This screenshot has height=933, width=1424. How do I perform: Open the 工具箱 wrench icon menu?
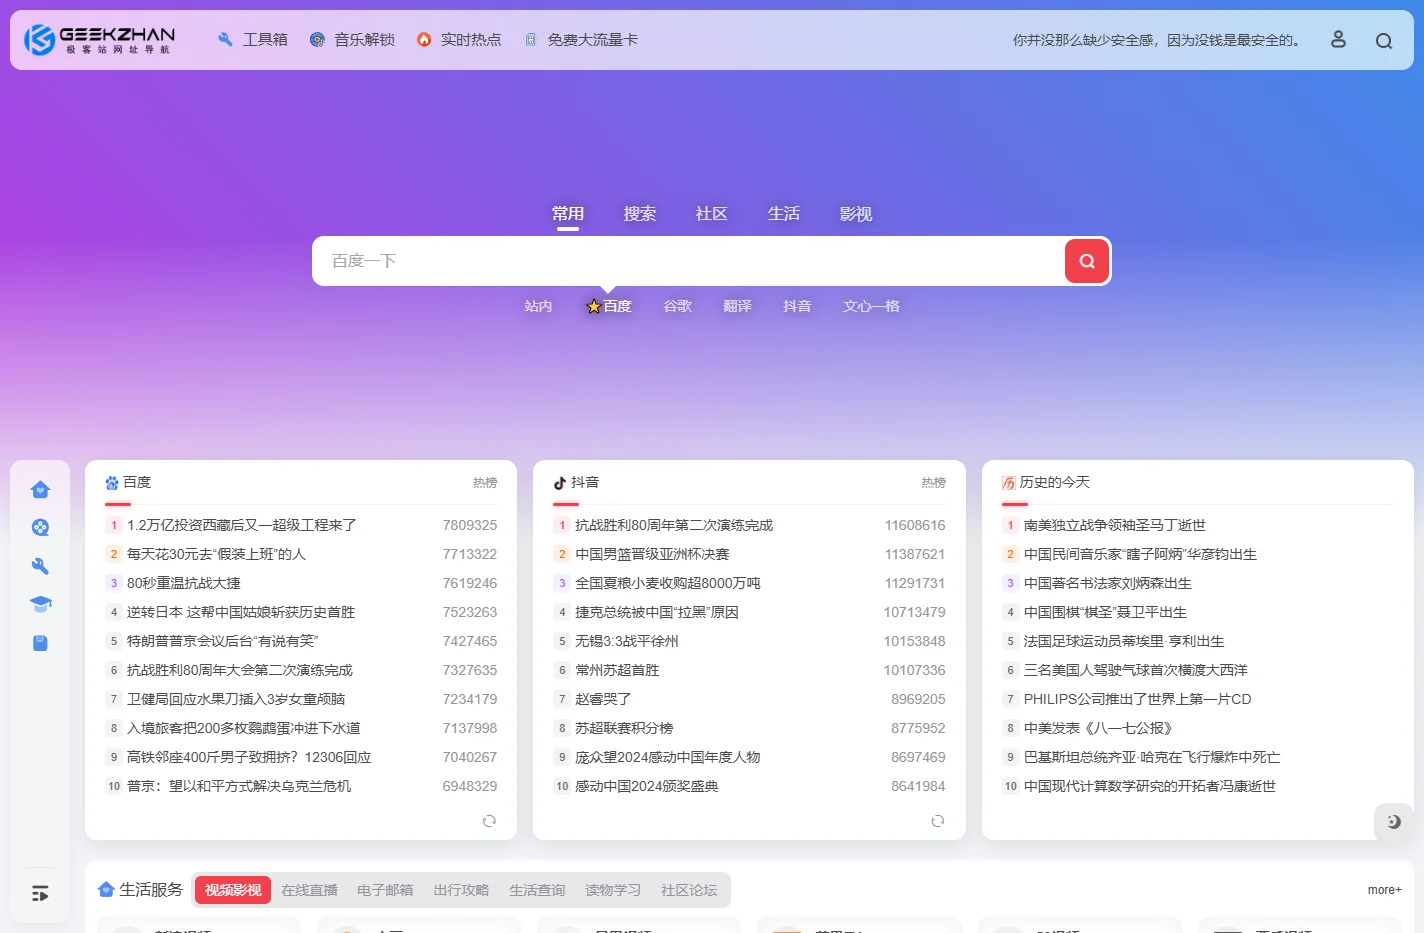(225, 40)
